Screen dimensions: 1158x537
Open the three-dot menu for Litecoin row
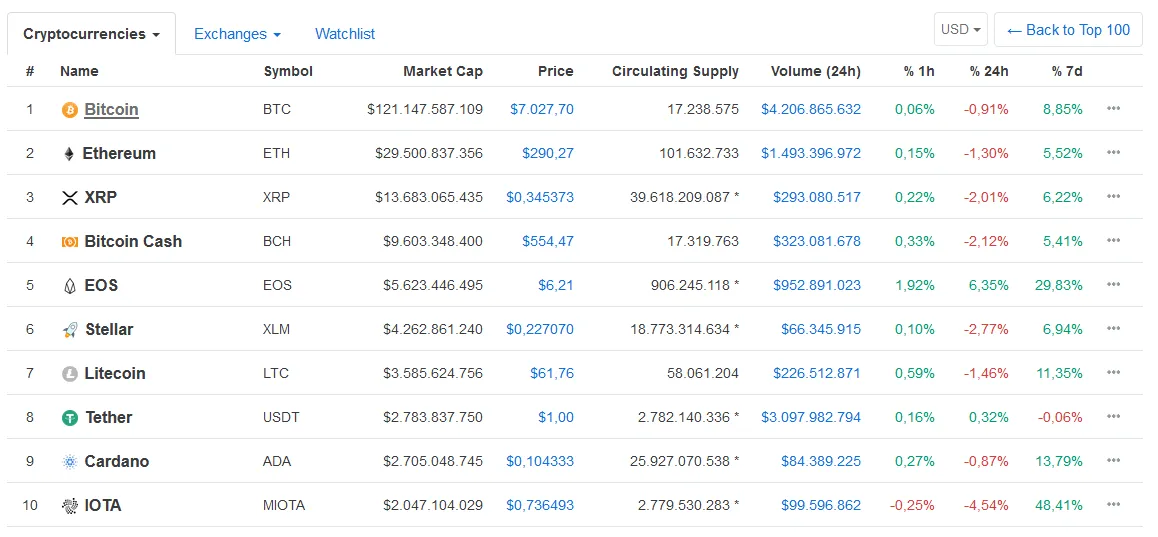tap(1114, 373)
